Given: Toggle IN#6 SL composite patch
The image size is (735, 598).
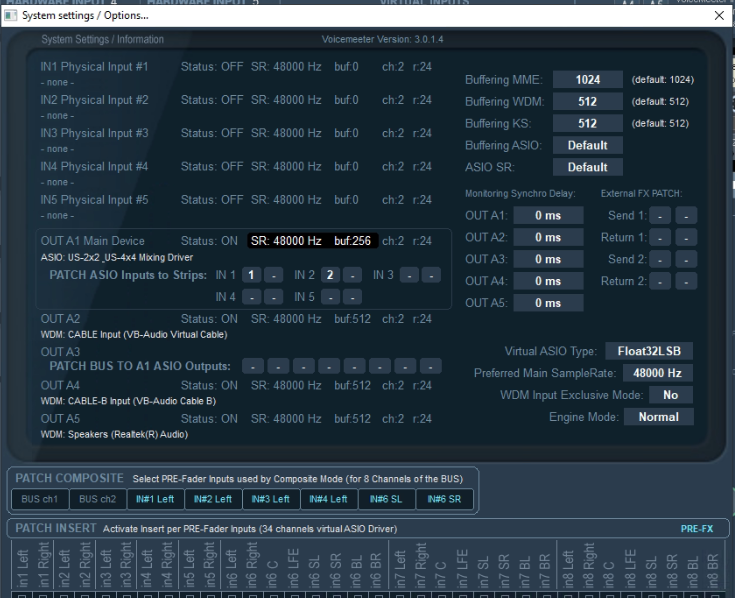Looking at the screenshot, I should pyautogui.click(x=386, y=499).
